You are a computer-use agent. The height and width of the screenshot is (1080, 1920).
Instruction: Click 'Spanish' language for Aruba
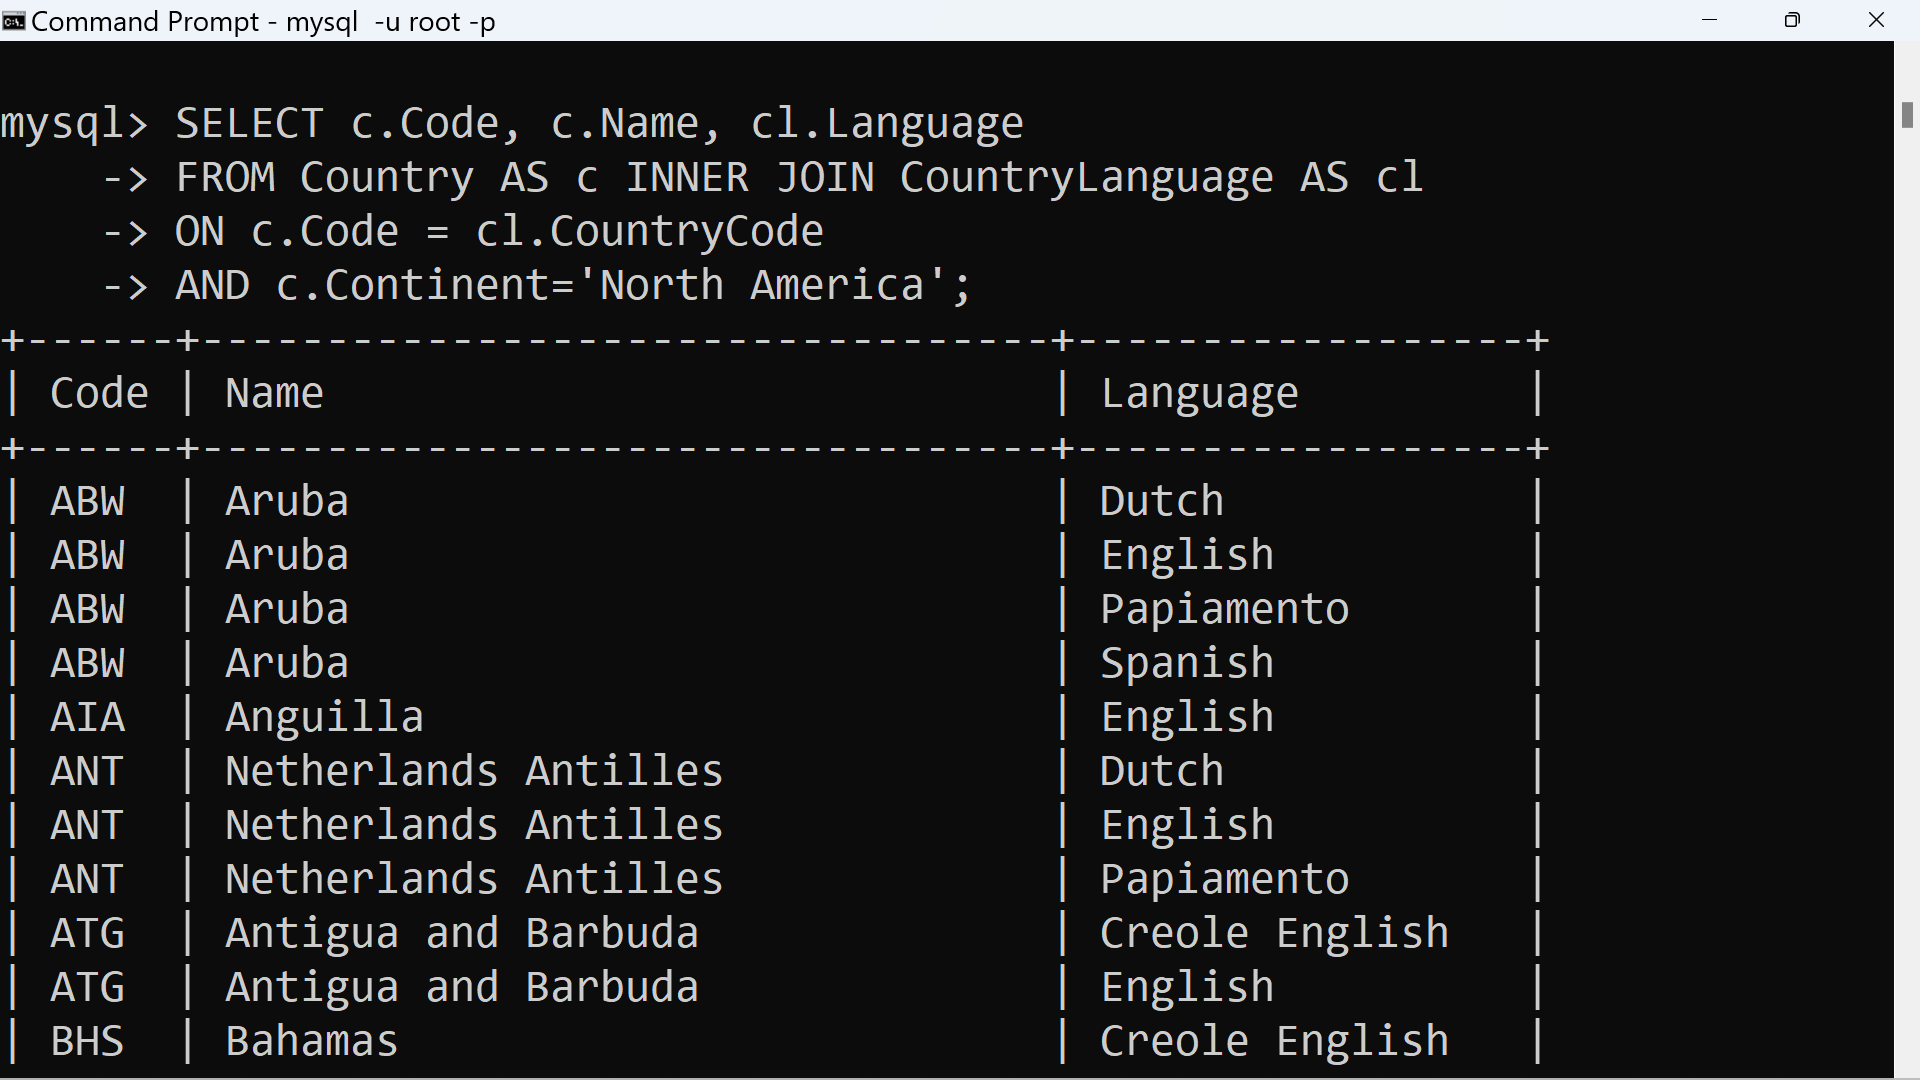(1187, 663)
